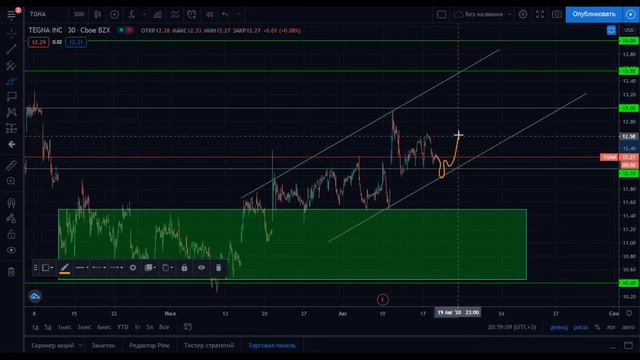This screenshot has height=360, width=640.
Task: Lock the selected drawing in floating toolbar
Action: click(x=184, y=268)
